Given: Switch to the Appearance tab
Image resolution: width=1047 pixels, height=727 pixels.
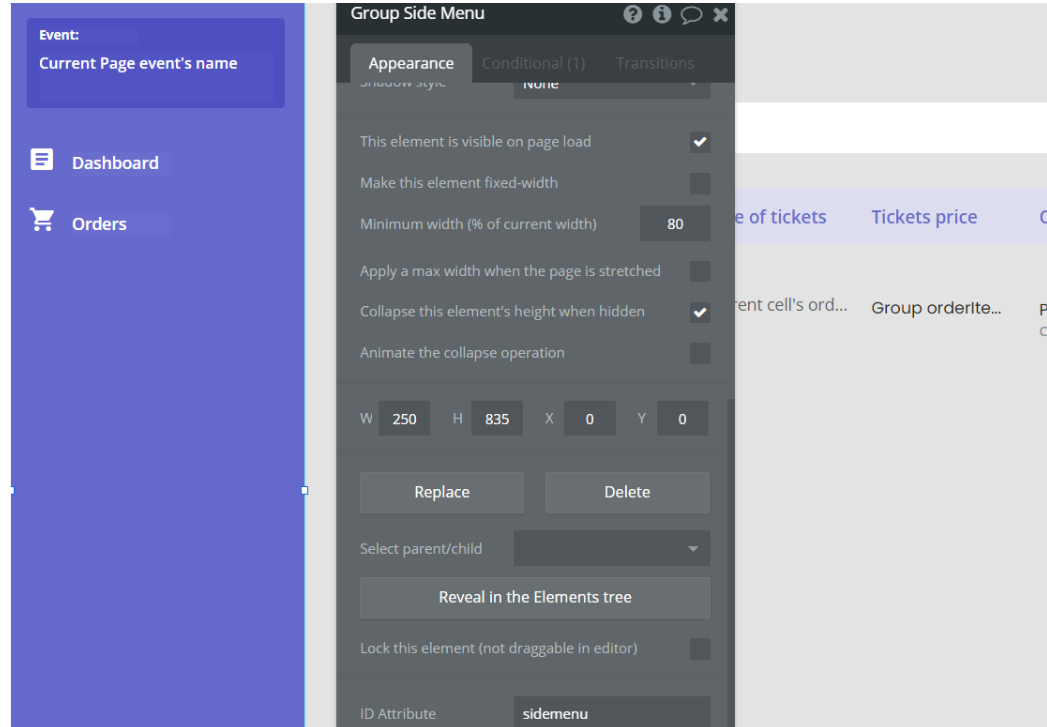Looking at the screenshot, I should 411,63.
